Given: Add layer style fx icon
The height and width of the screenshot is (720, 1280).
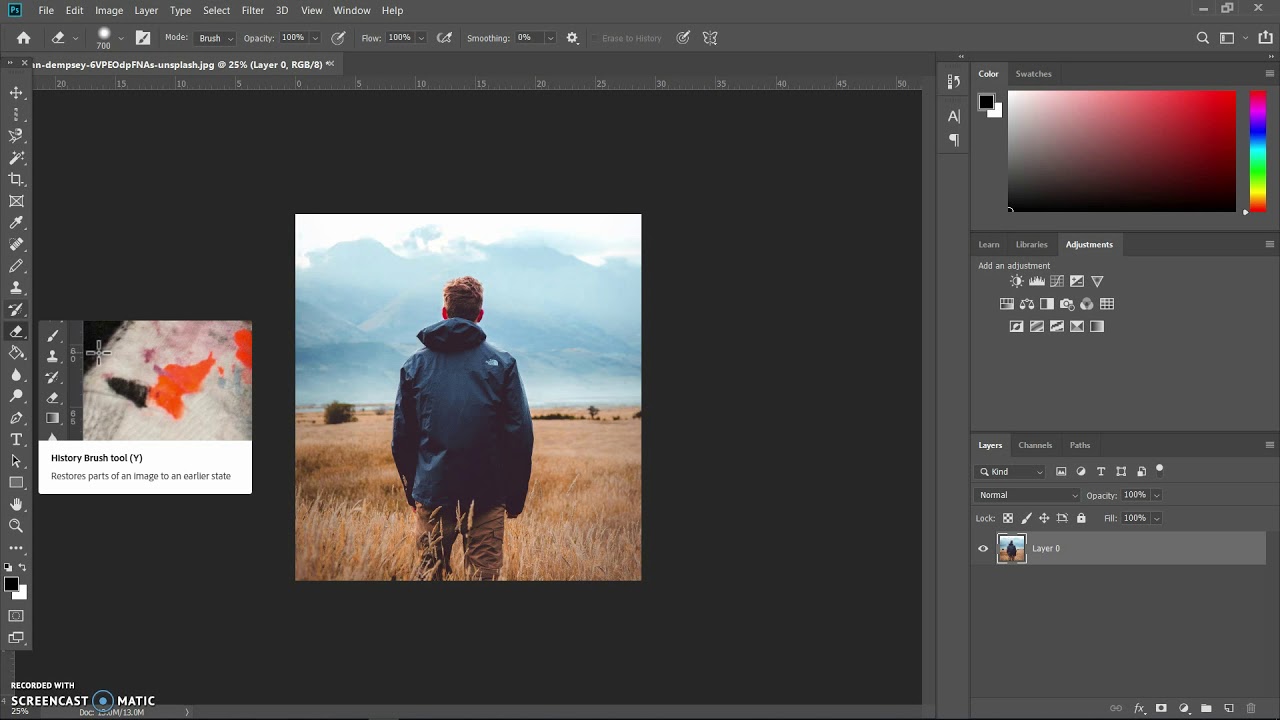Looking at the screenshot, I should pos(1139,708).
